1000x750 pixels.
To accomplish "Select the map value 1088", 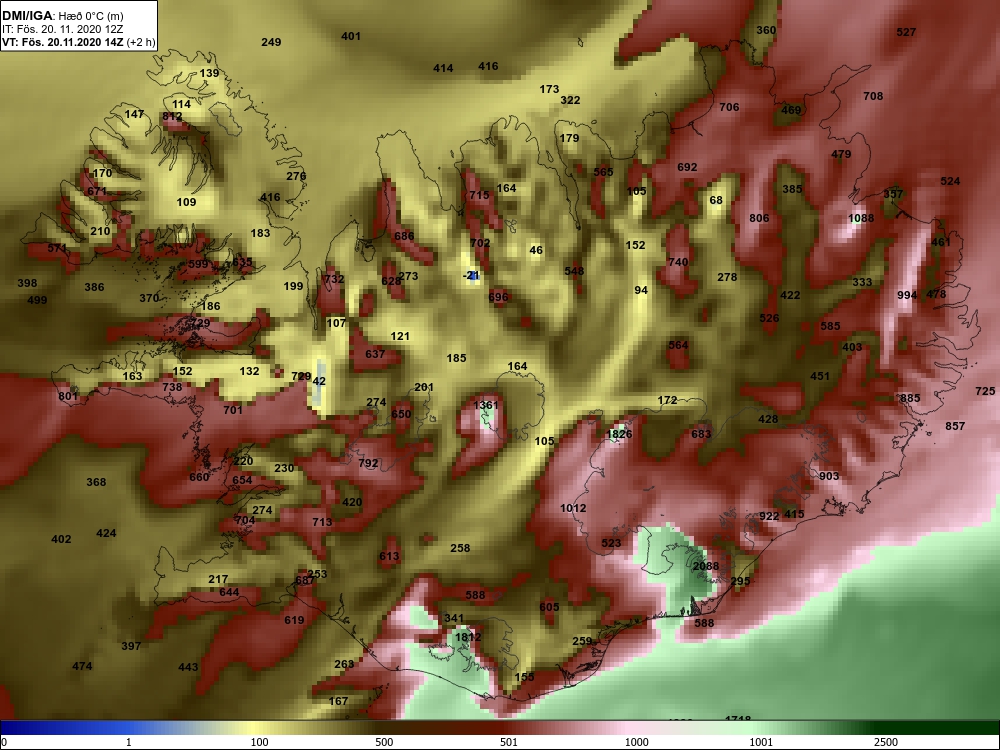I will (861, 218).
